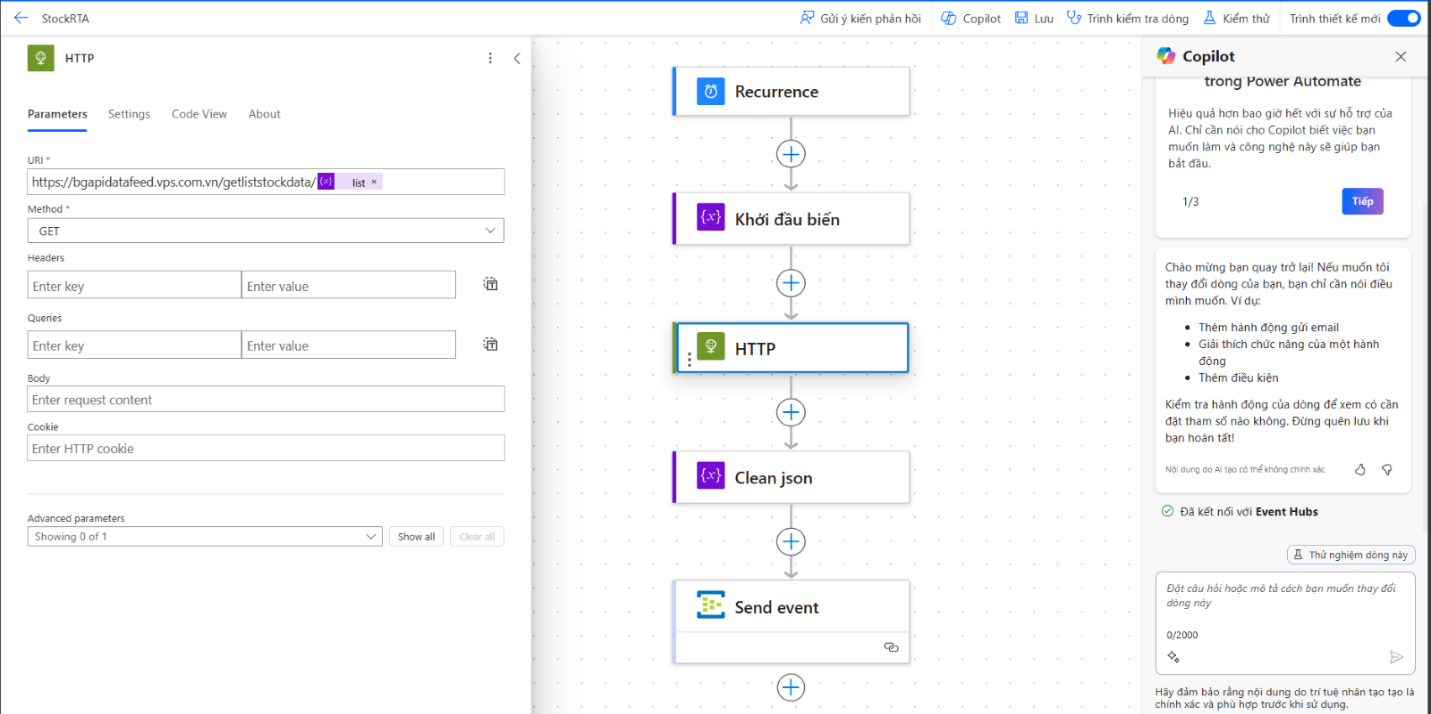Click the Queries Enter value field
Image resolution: width=1431 pixels, height=714 pixels.
[x=349, y=346]
